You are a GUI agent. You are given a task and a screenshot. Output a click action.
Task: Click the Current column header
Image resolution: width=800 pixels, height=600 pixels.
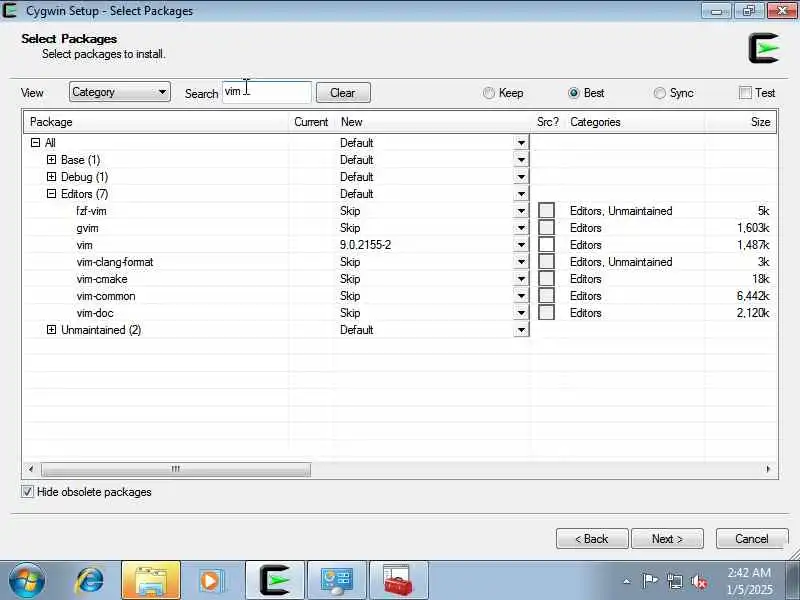311,122
